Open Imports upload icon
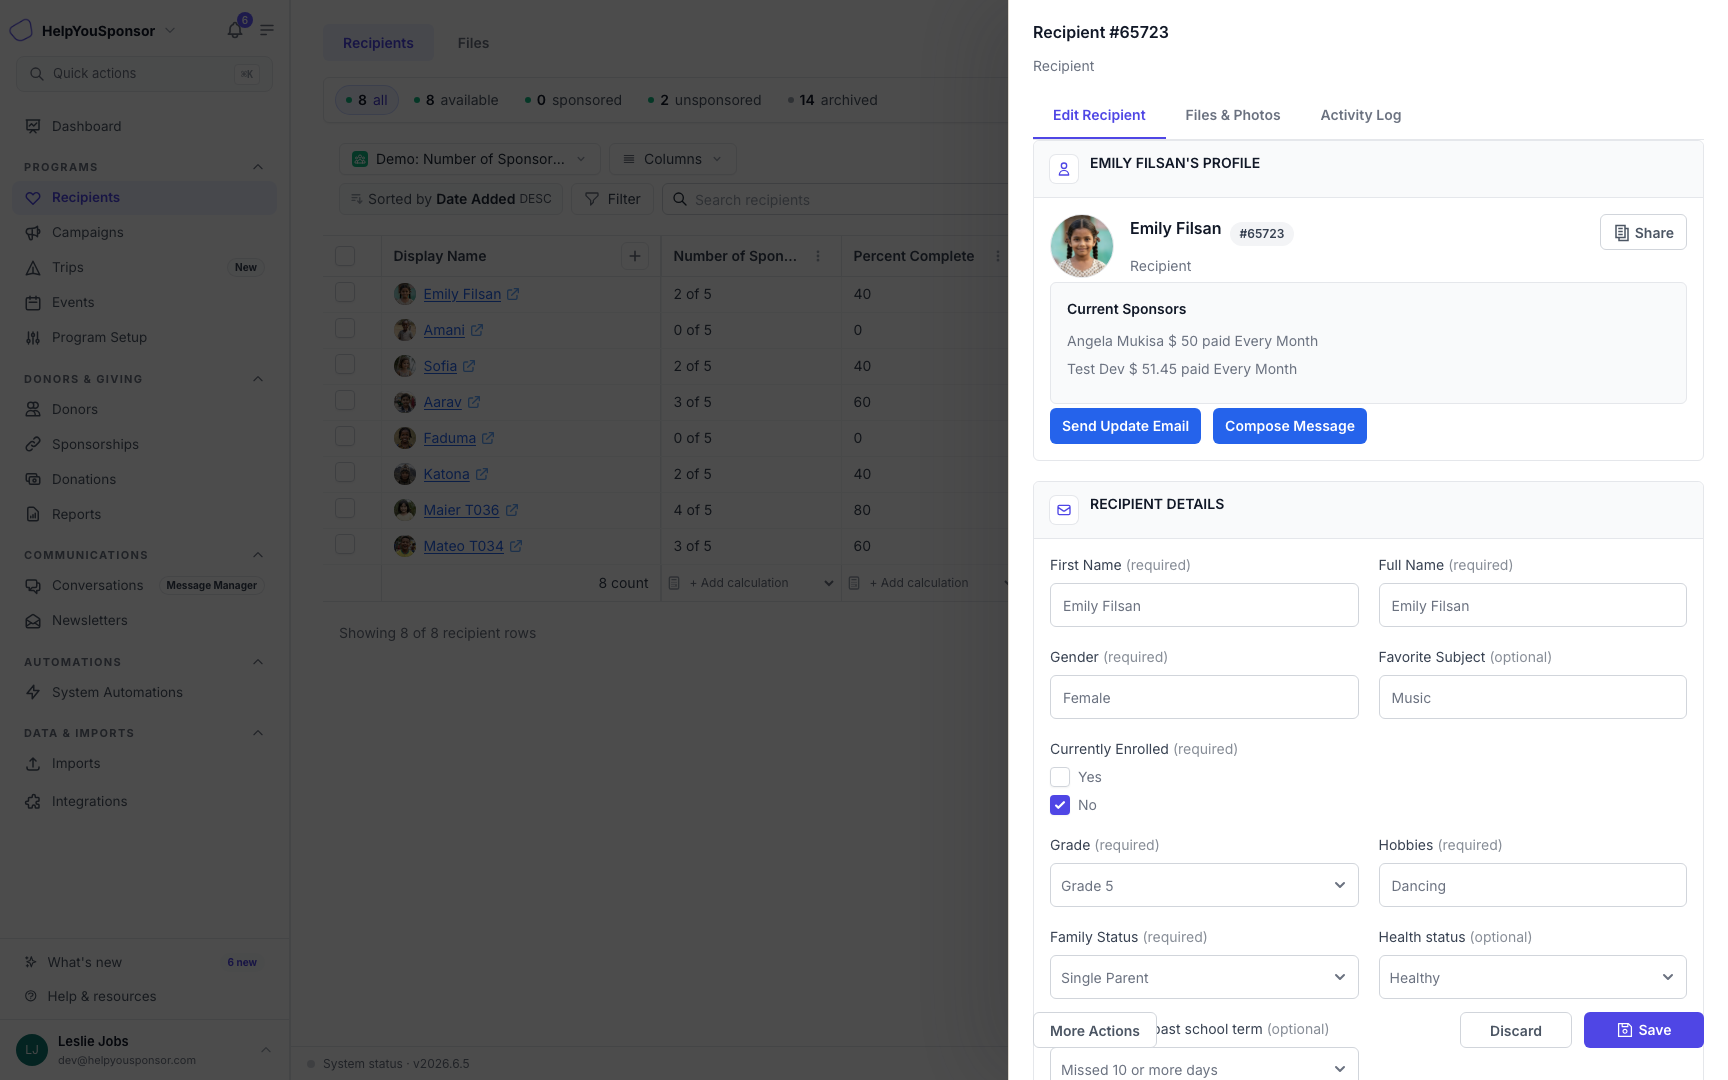The image size is (1728, 1080). [33, 763]
